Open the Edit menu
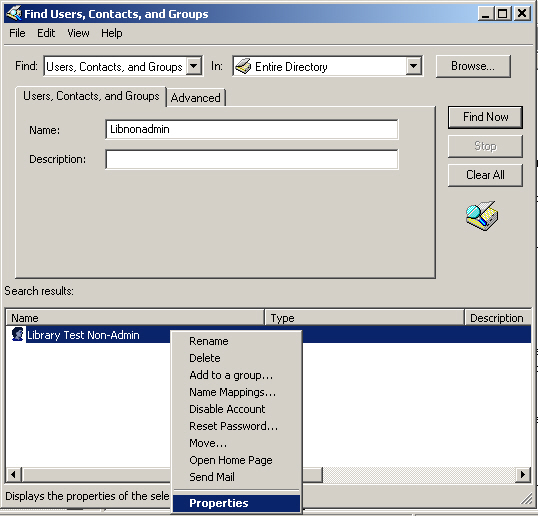The height and width of the screenshot is (516, 538). point(46,33)
